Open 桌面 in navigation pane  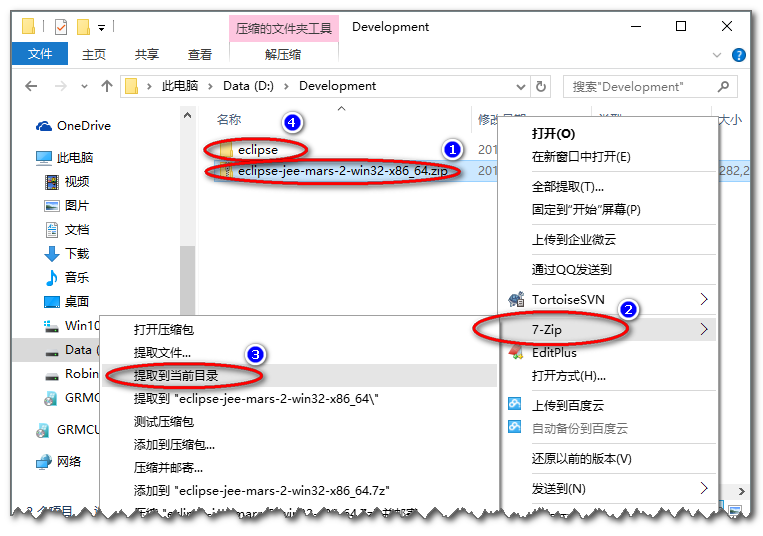point(67,302)
